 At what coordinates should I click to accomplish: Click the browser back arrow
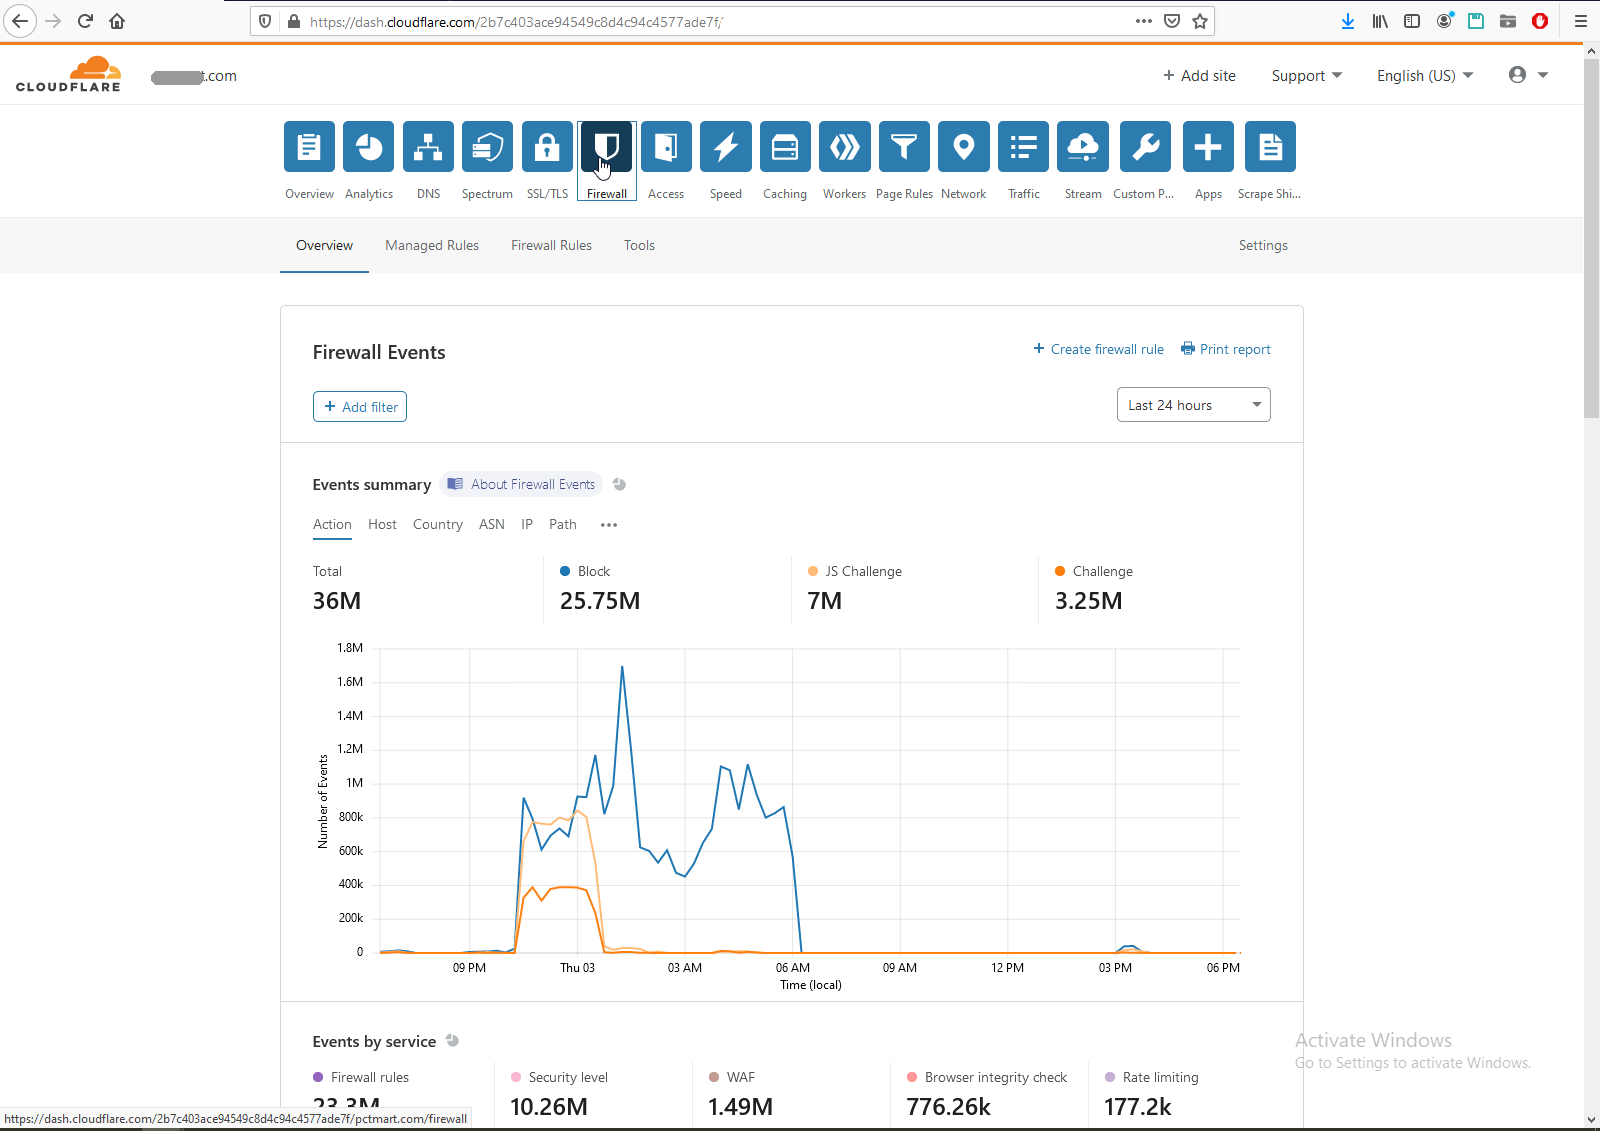click(20, 21)
